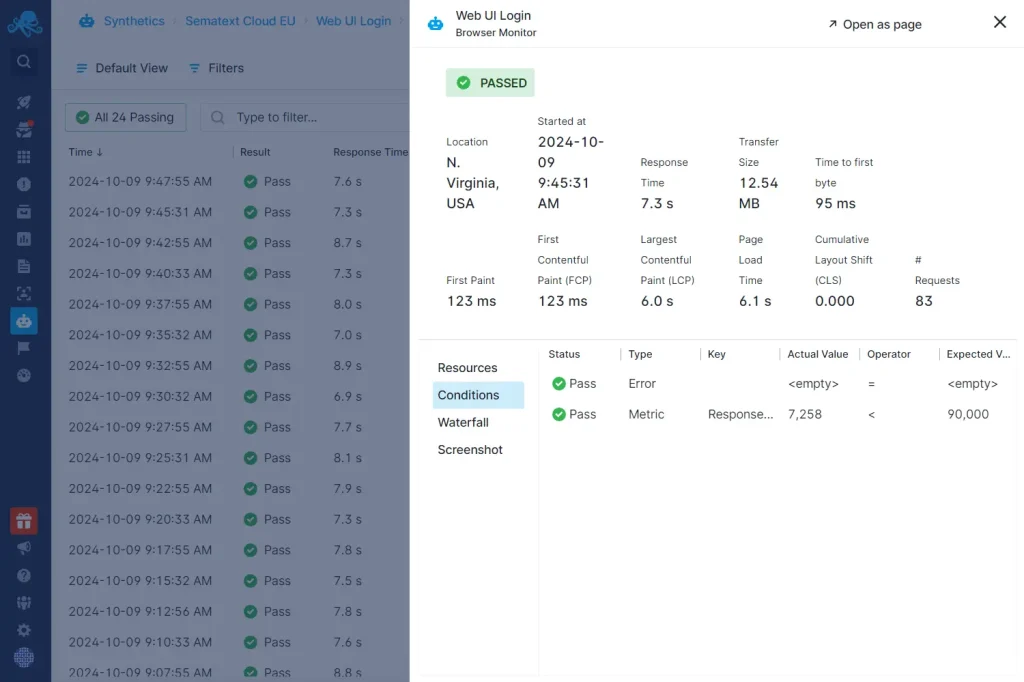Select the Synthetics robot sidebar icon

click(24, 321)
